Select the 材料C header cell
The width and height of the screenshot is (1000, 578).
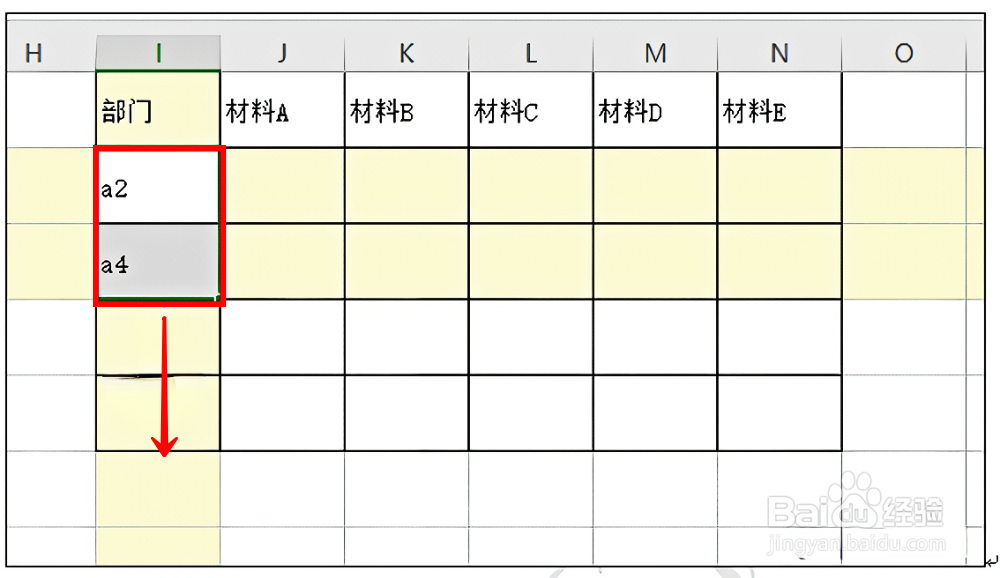pyautogui.click(x=531, y=110)
